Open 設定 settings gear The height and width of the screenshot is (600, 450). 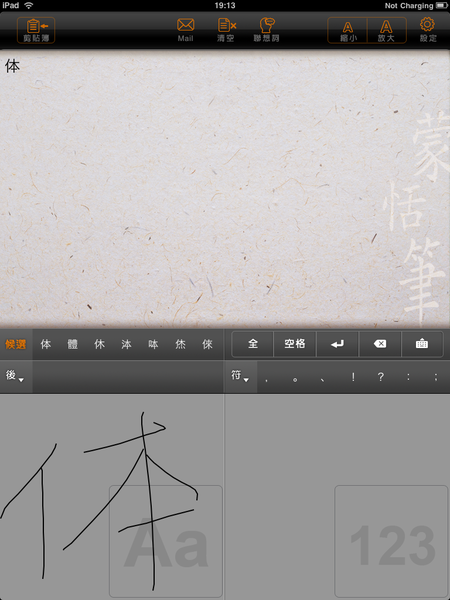coord(427,30)
